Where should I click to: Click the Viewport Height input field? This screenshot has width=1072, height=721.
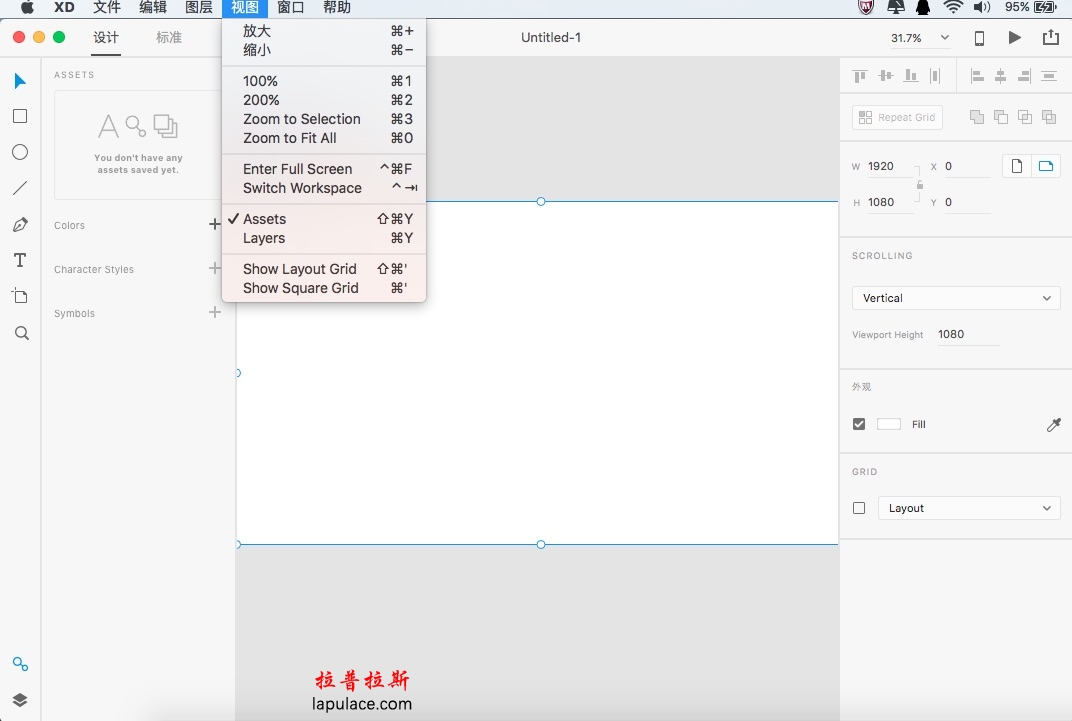point(967,335)
